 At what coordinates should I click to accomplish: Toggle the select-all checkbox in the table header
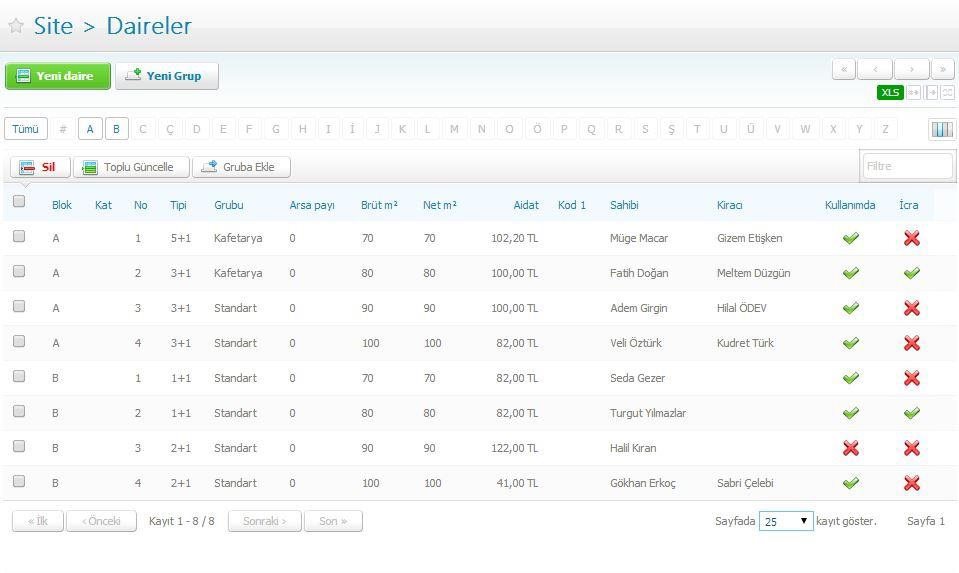pos(19,201)
